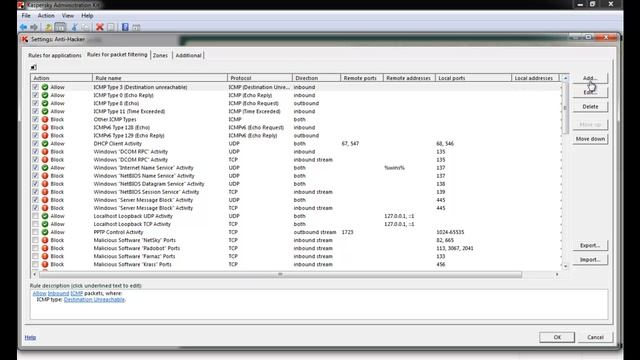Click the Move down button
Image resolution: width=640 pixels, height=360 pixels.
click(590, 139)
